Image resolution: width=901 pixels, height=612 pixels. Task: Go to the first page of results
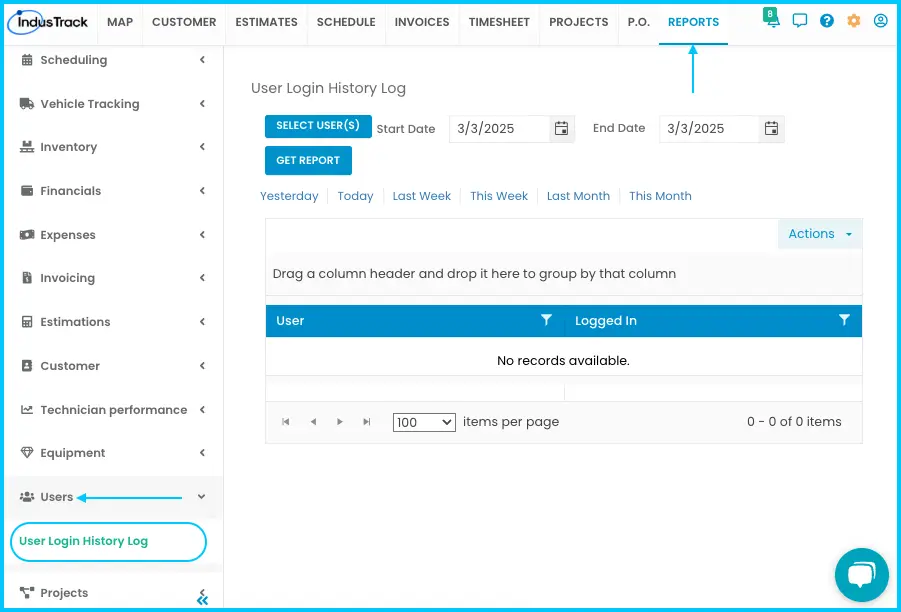pos(286,422)
